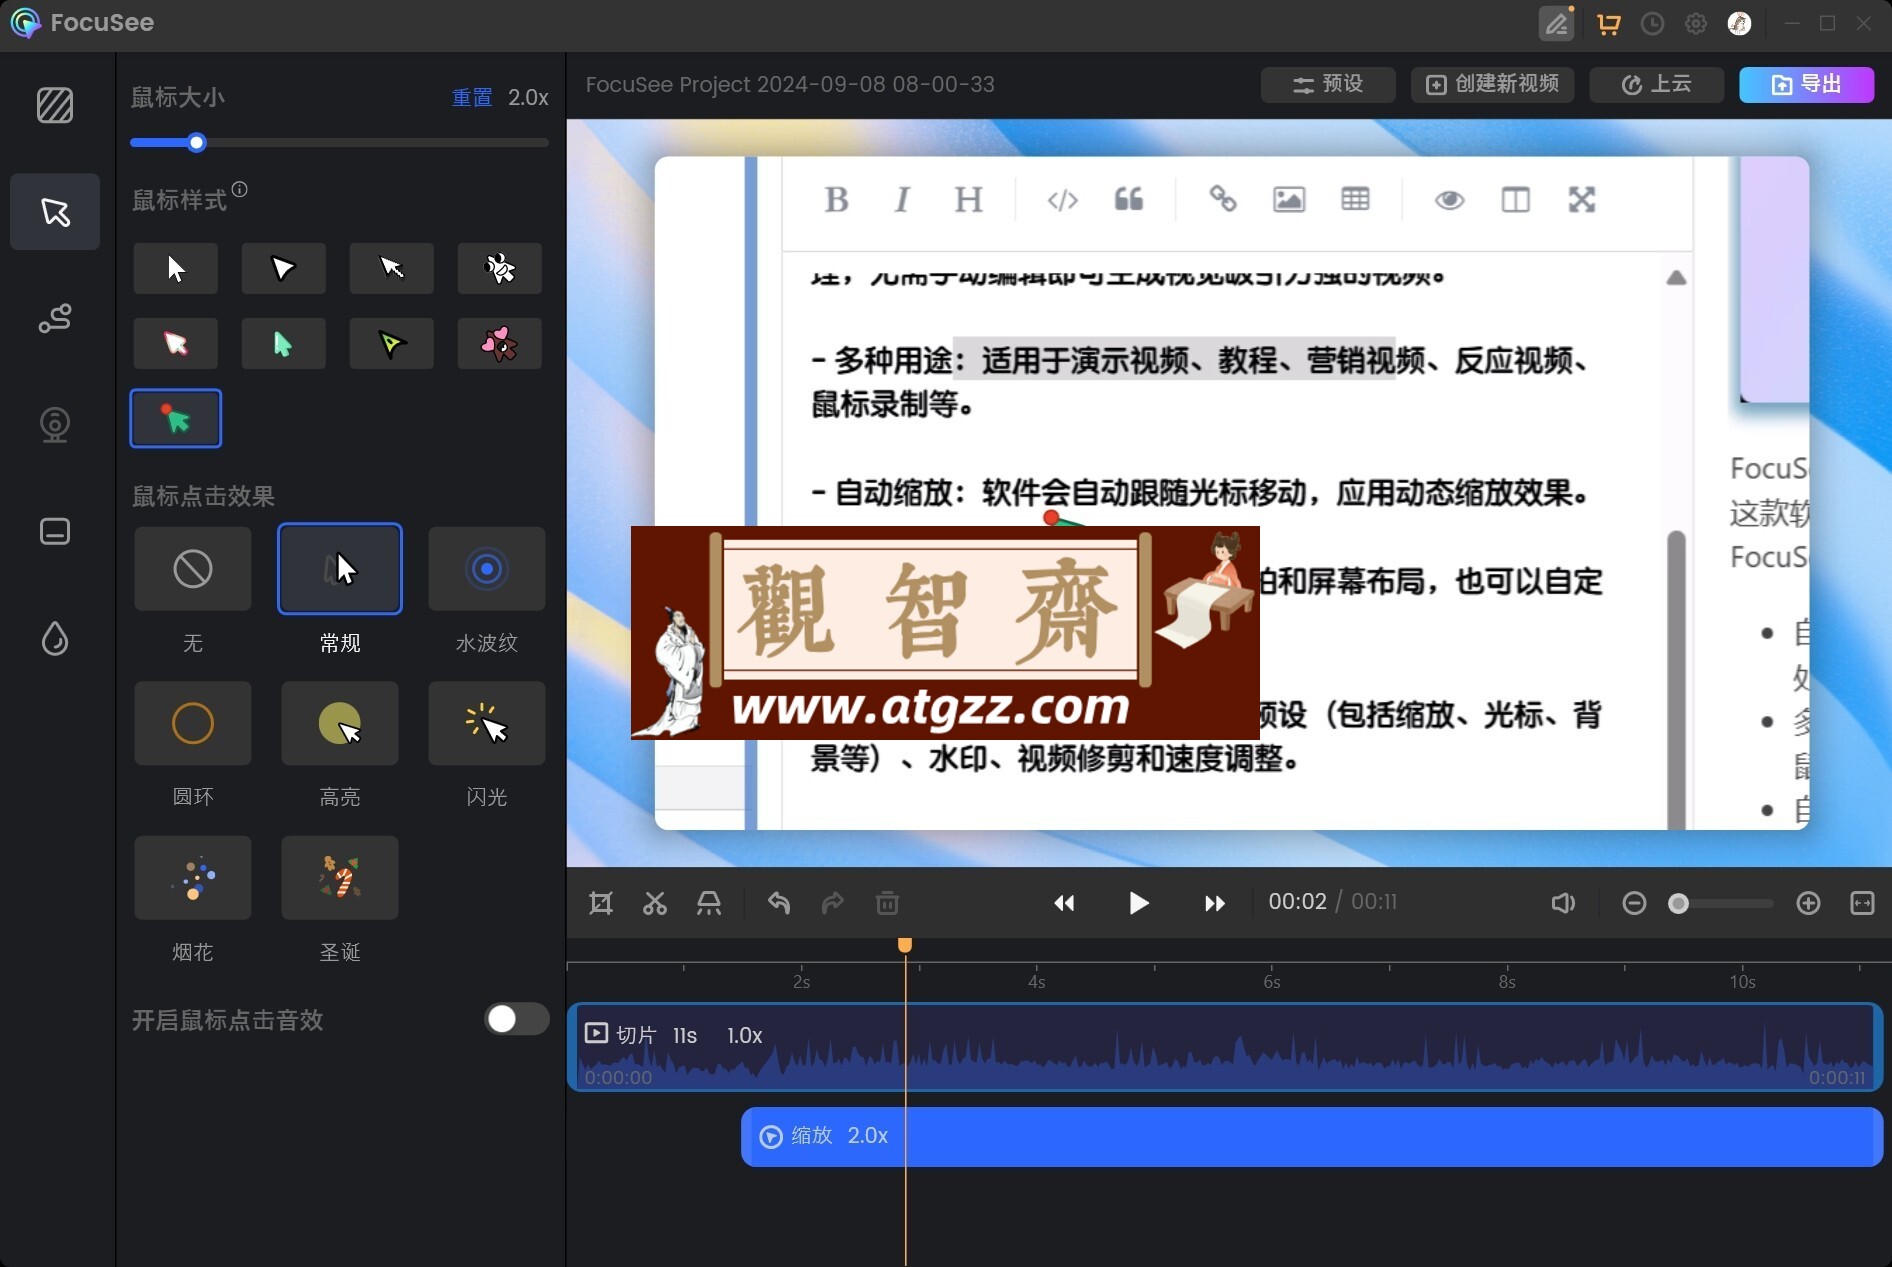1892x1267 pixels.
Task: Set click effect to 常规
Action: [340, 569]
